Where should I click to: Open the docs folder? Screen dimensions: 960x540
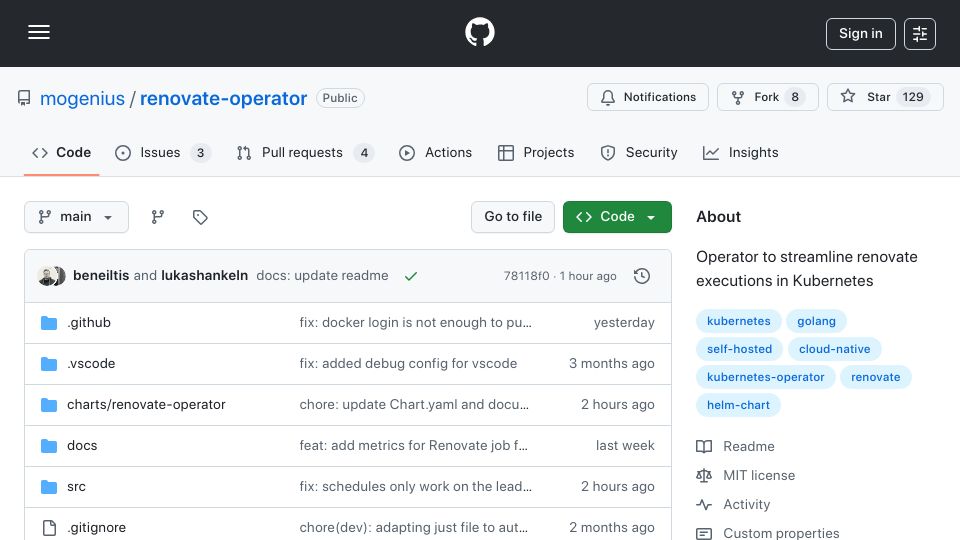click(x=82, y=446)
